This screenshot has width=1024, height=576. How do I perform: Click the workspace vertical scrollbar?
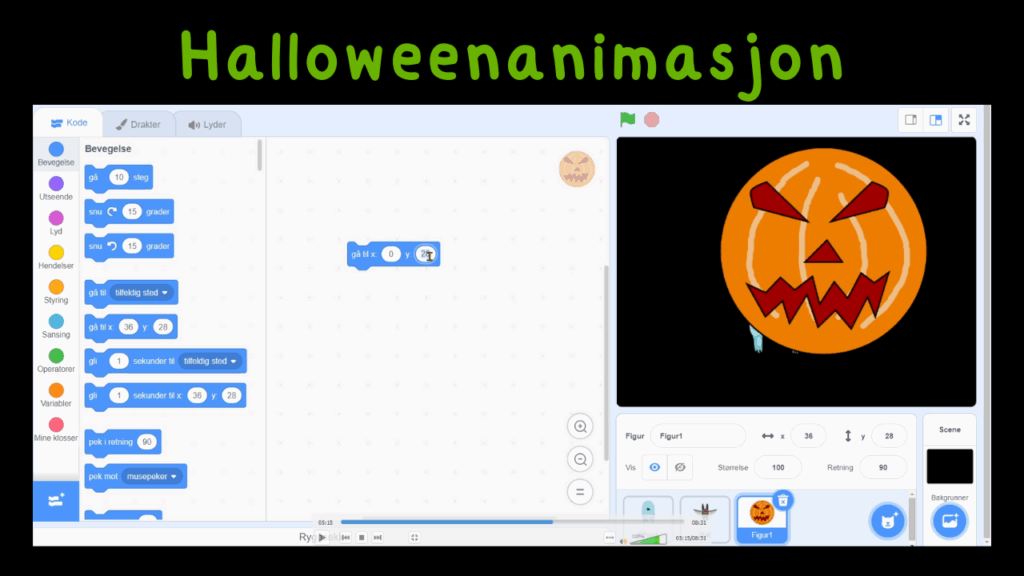tap(605, 362)
